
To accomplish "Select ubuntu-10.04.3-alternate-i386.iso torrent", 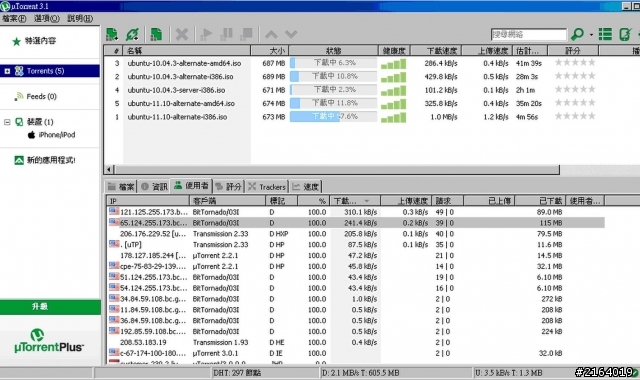I will (180, 77).
